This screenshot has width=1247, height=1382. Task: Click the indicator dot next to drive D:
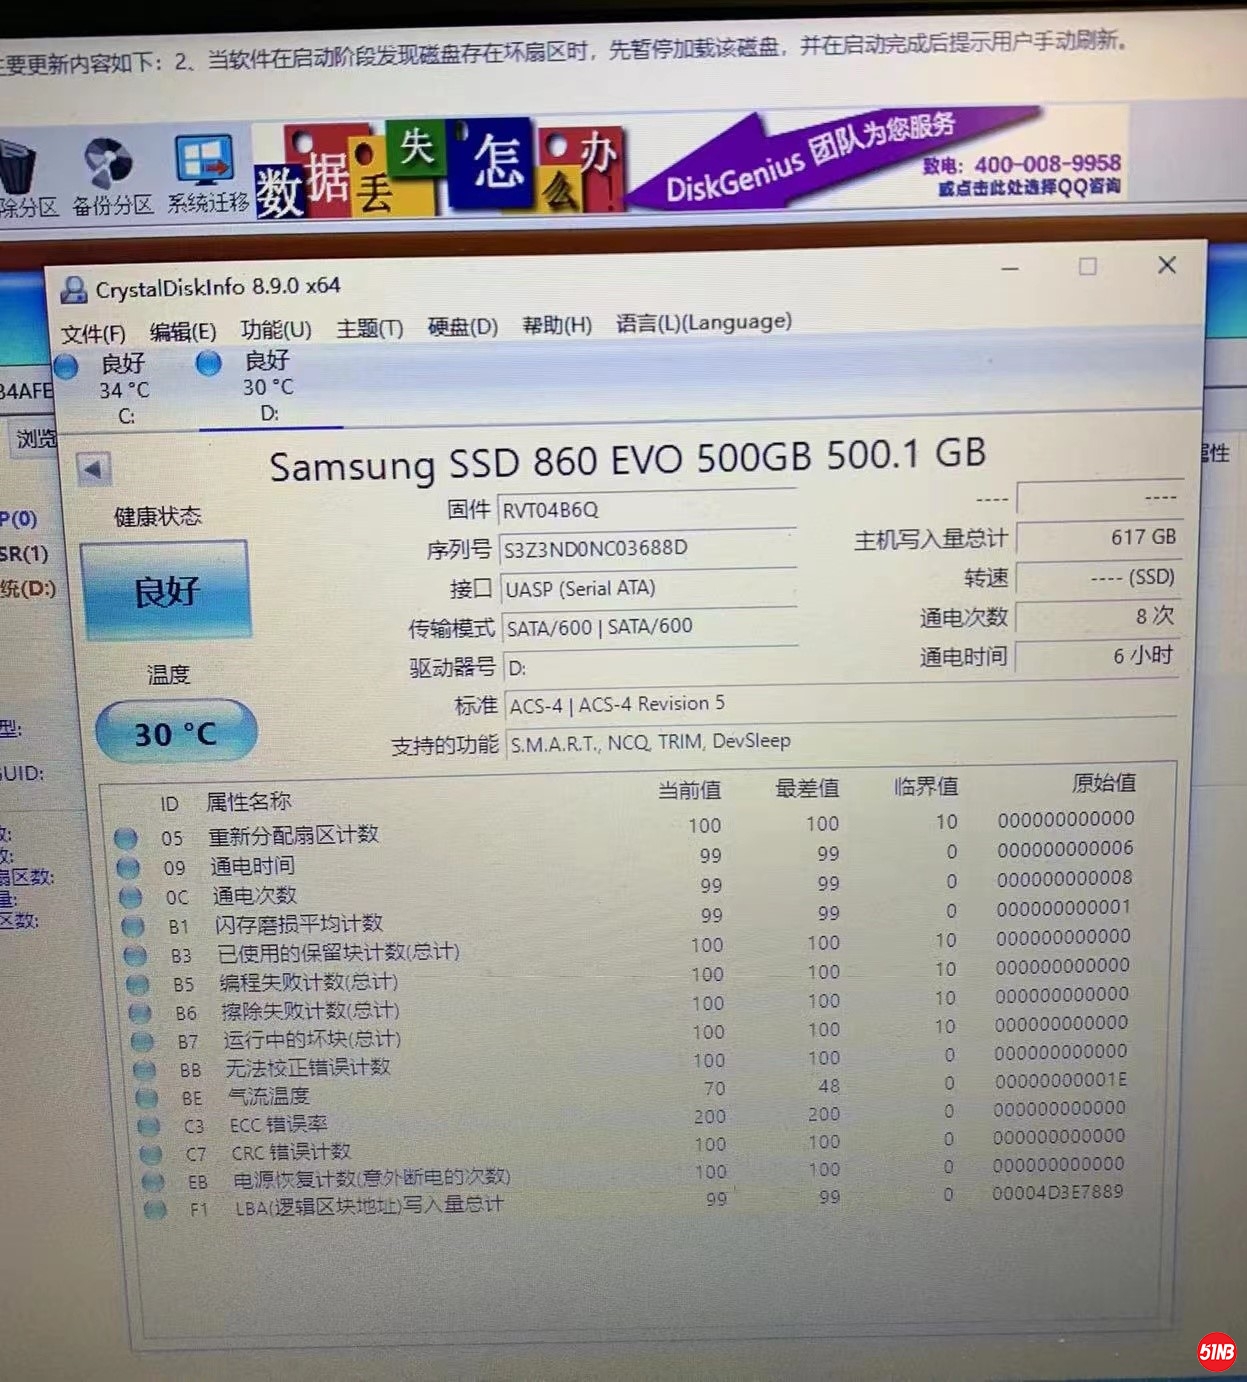(209, 365)
